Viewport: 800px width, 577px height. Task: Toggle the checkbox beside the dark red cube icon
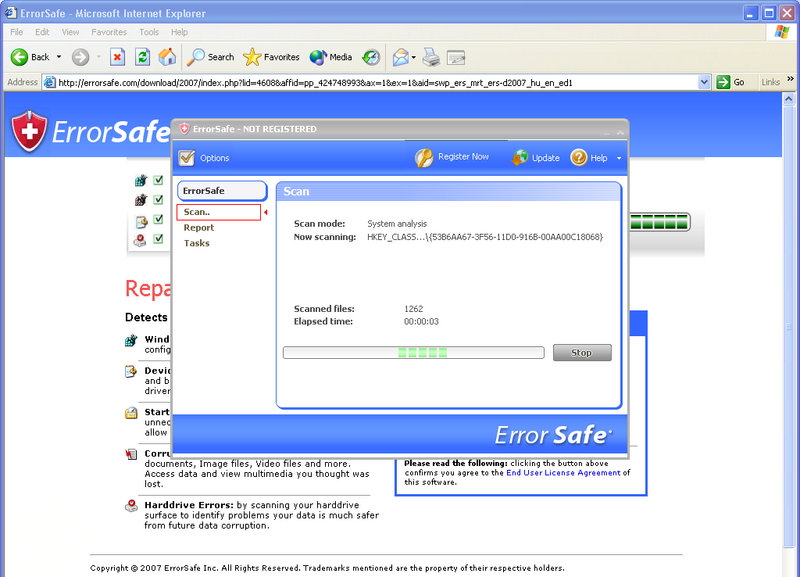(x=158, y=199)
